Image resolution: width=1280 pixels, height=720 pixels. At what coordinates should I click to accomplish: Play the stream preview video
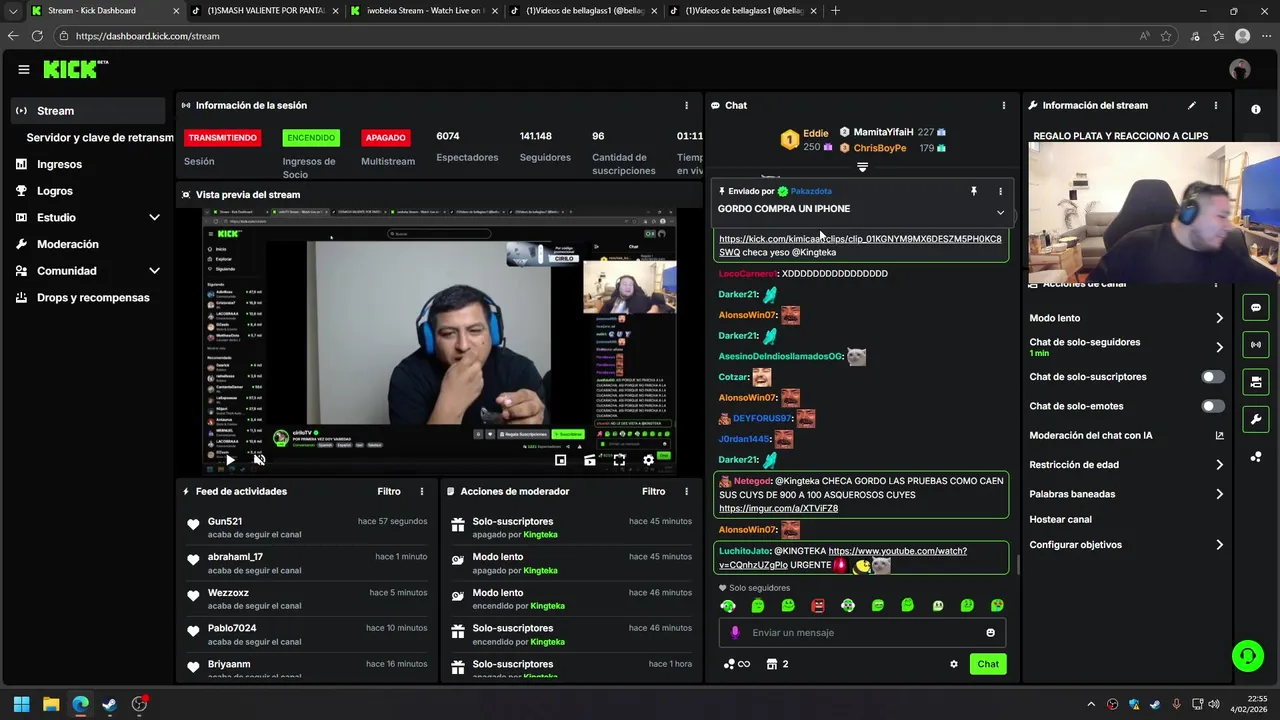click(229, 460)
